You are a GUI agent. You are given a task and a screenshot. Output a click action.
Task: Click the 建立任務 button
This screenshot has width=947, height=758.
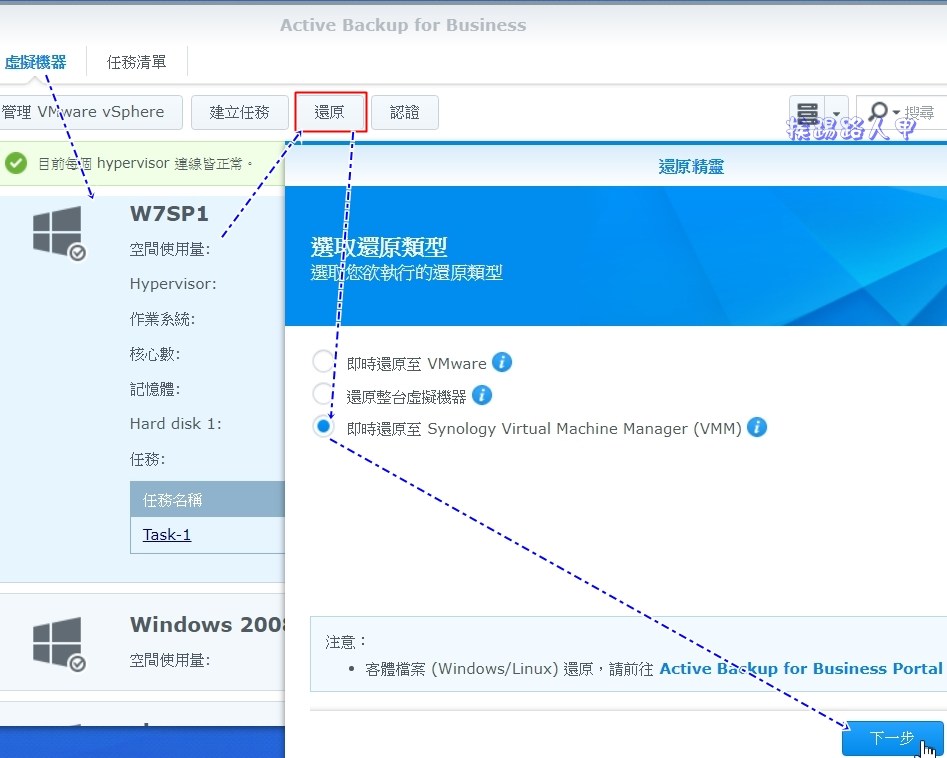tap(240, 112)
